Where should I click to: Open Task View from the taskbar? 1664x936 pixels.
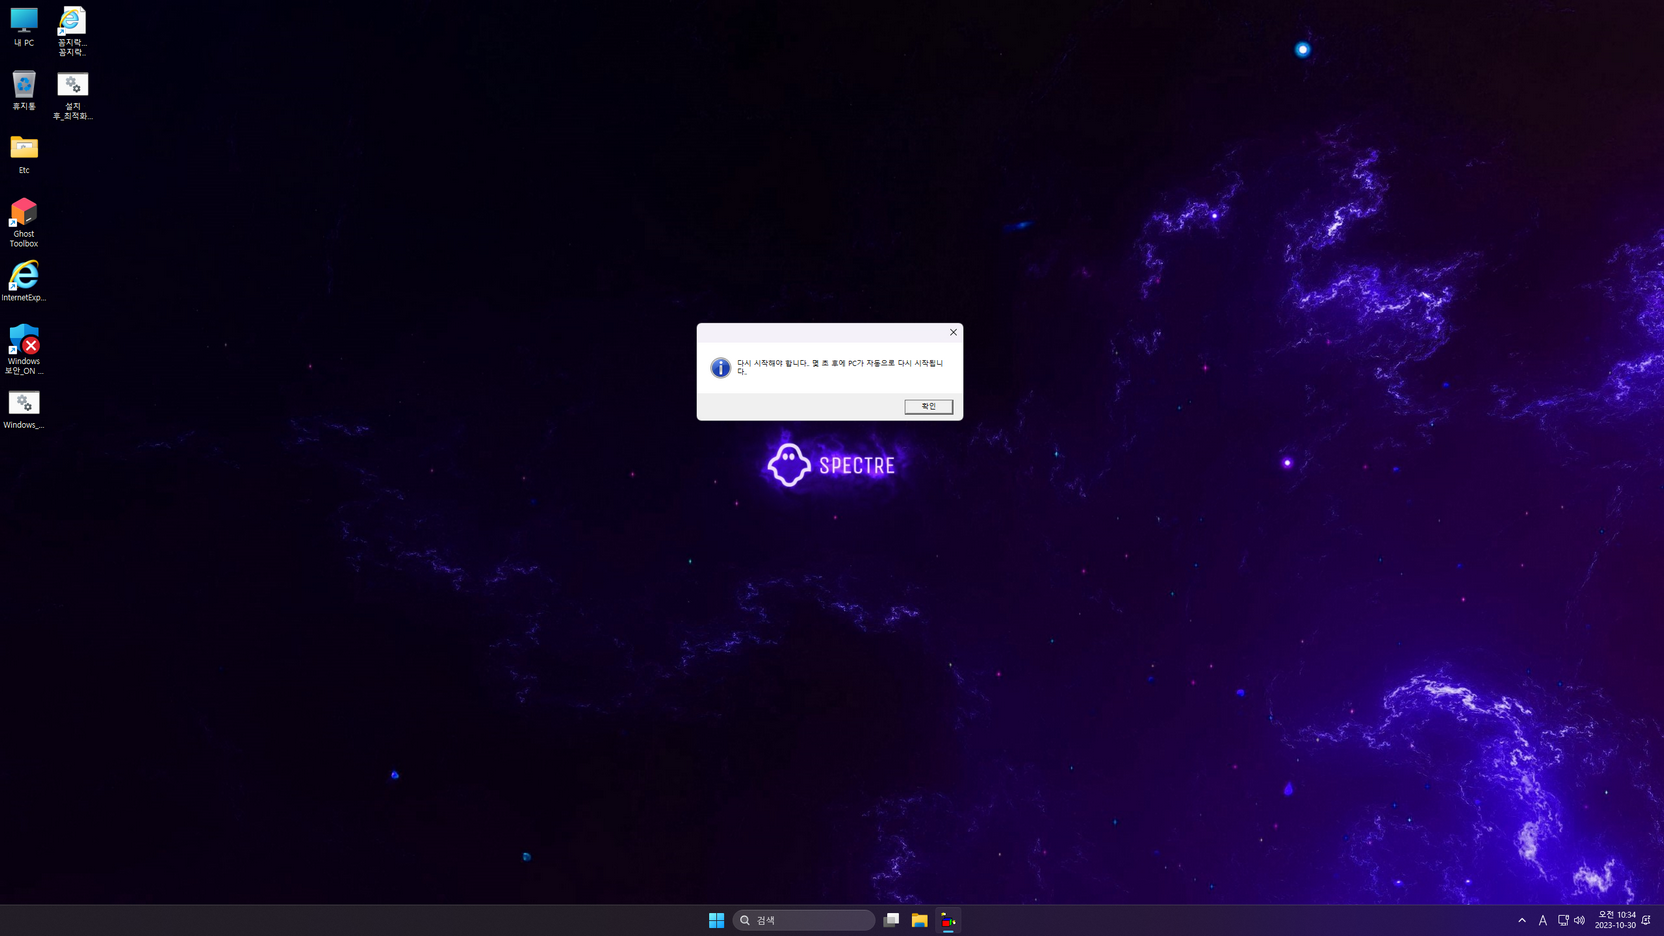[891, 920]
